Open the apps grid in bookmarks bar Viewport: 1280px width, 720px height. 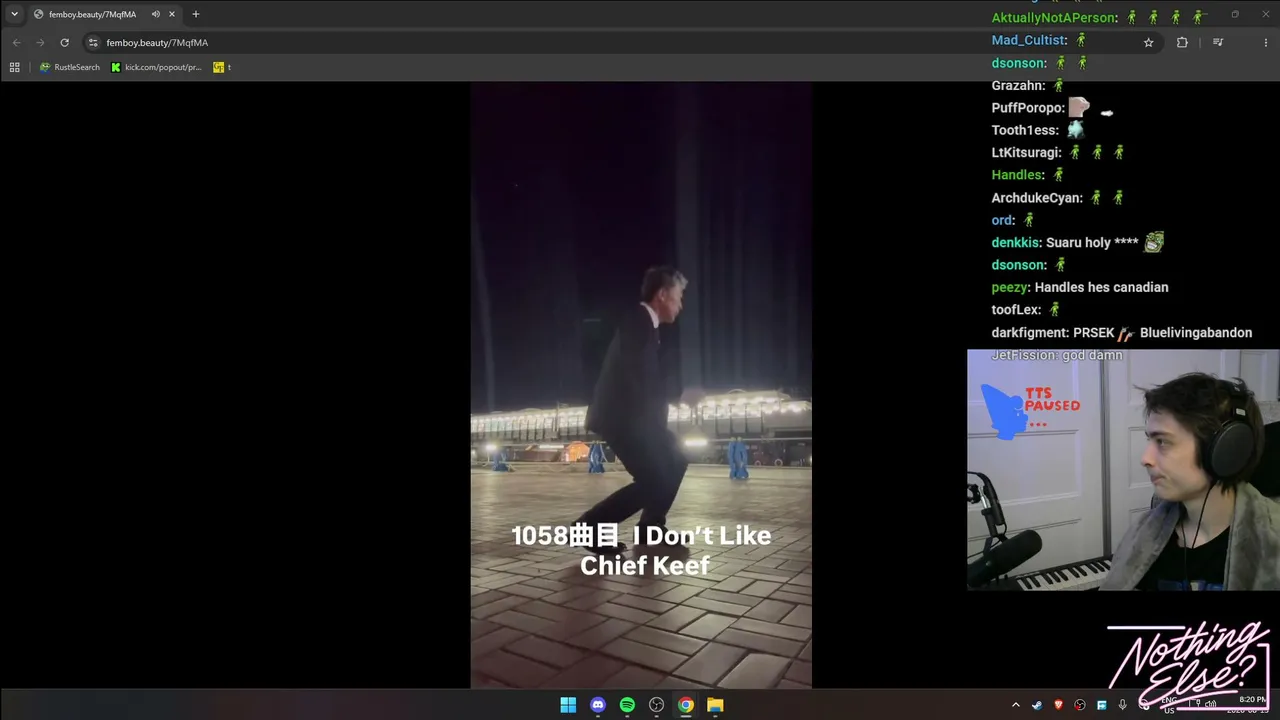(14, 67)
